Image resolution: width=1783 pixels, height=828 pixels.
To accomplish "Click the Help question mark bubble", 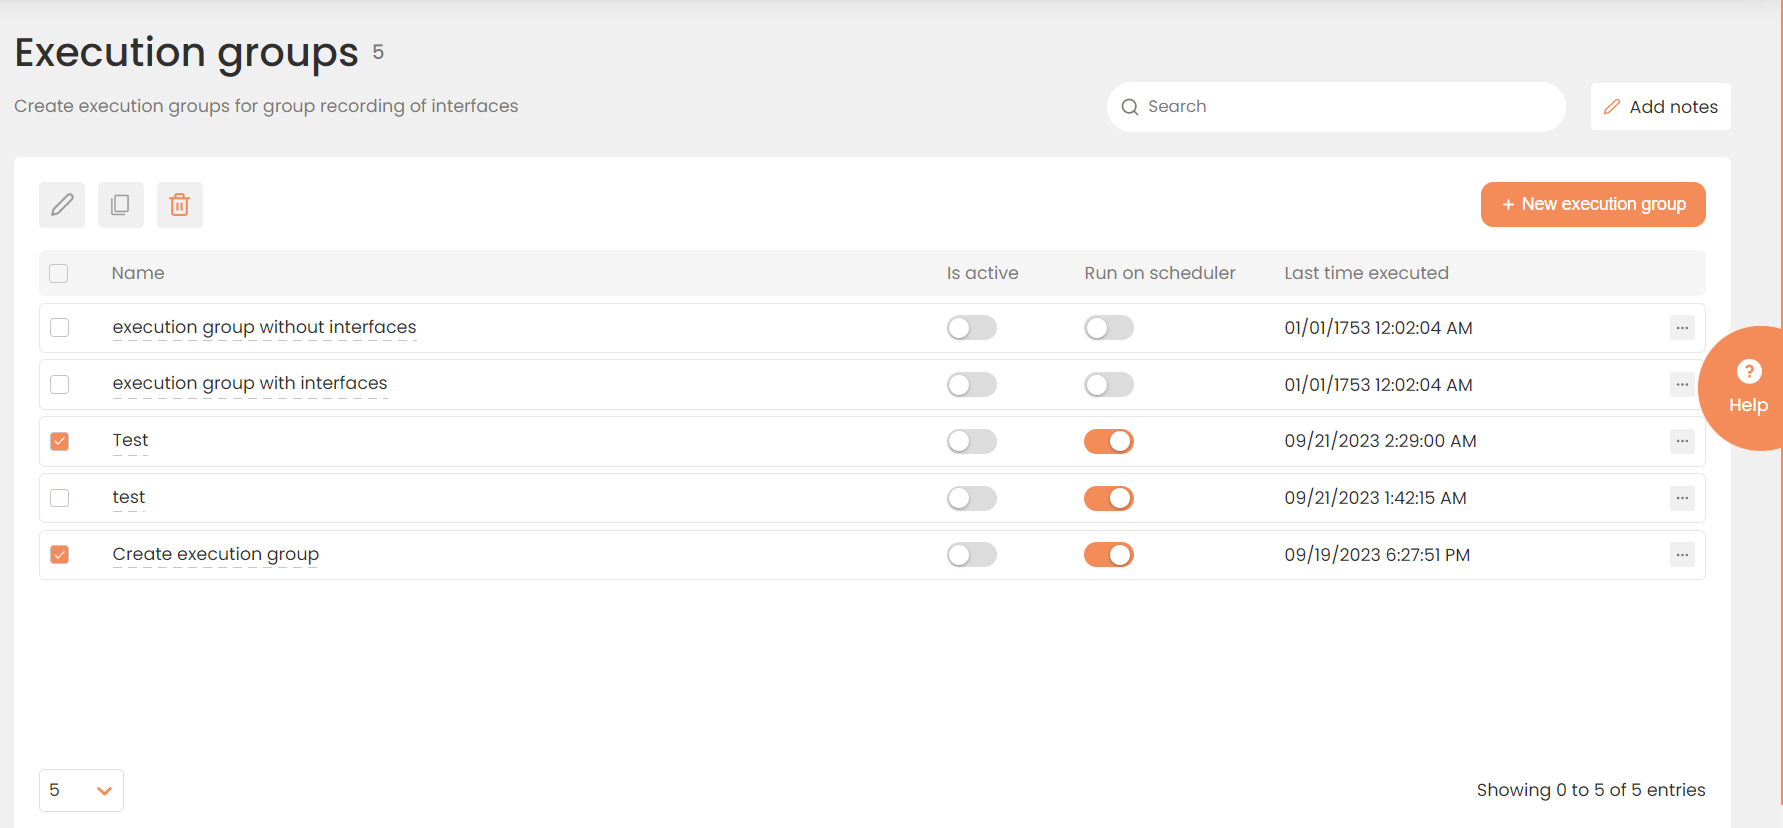I will 1748,387.
